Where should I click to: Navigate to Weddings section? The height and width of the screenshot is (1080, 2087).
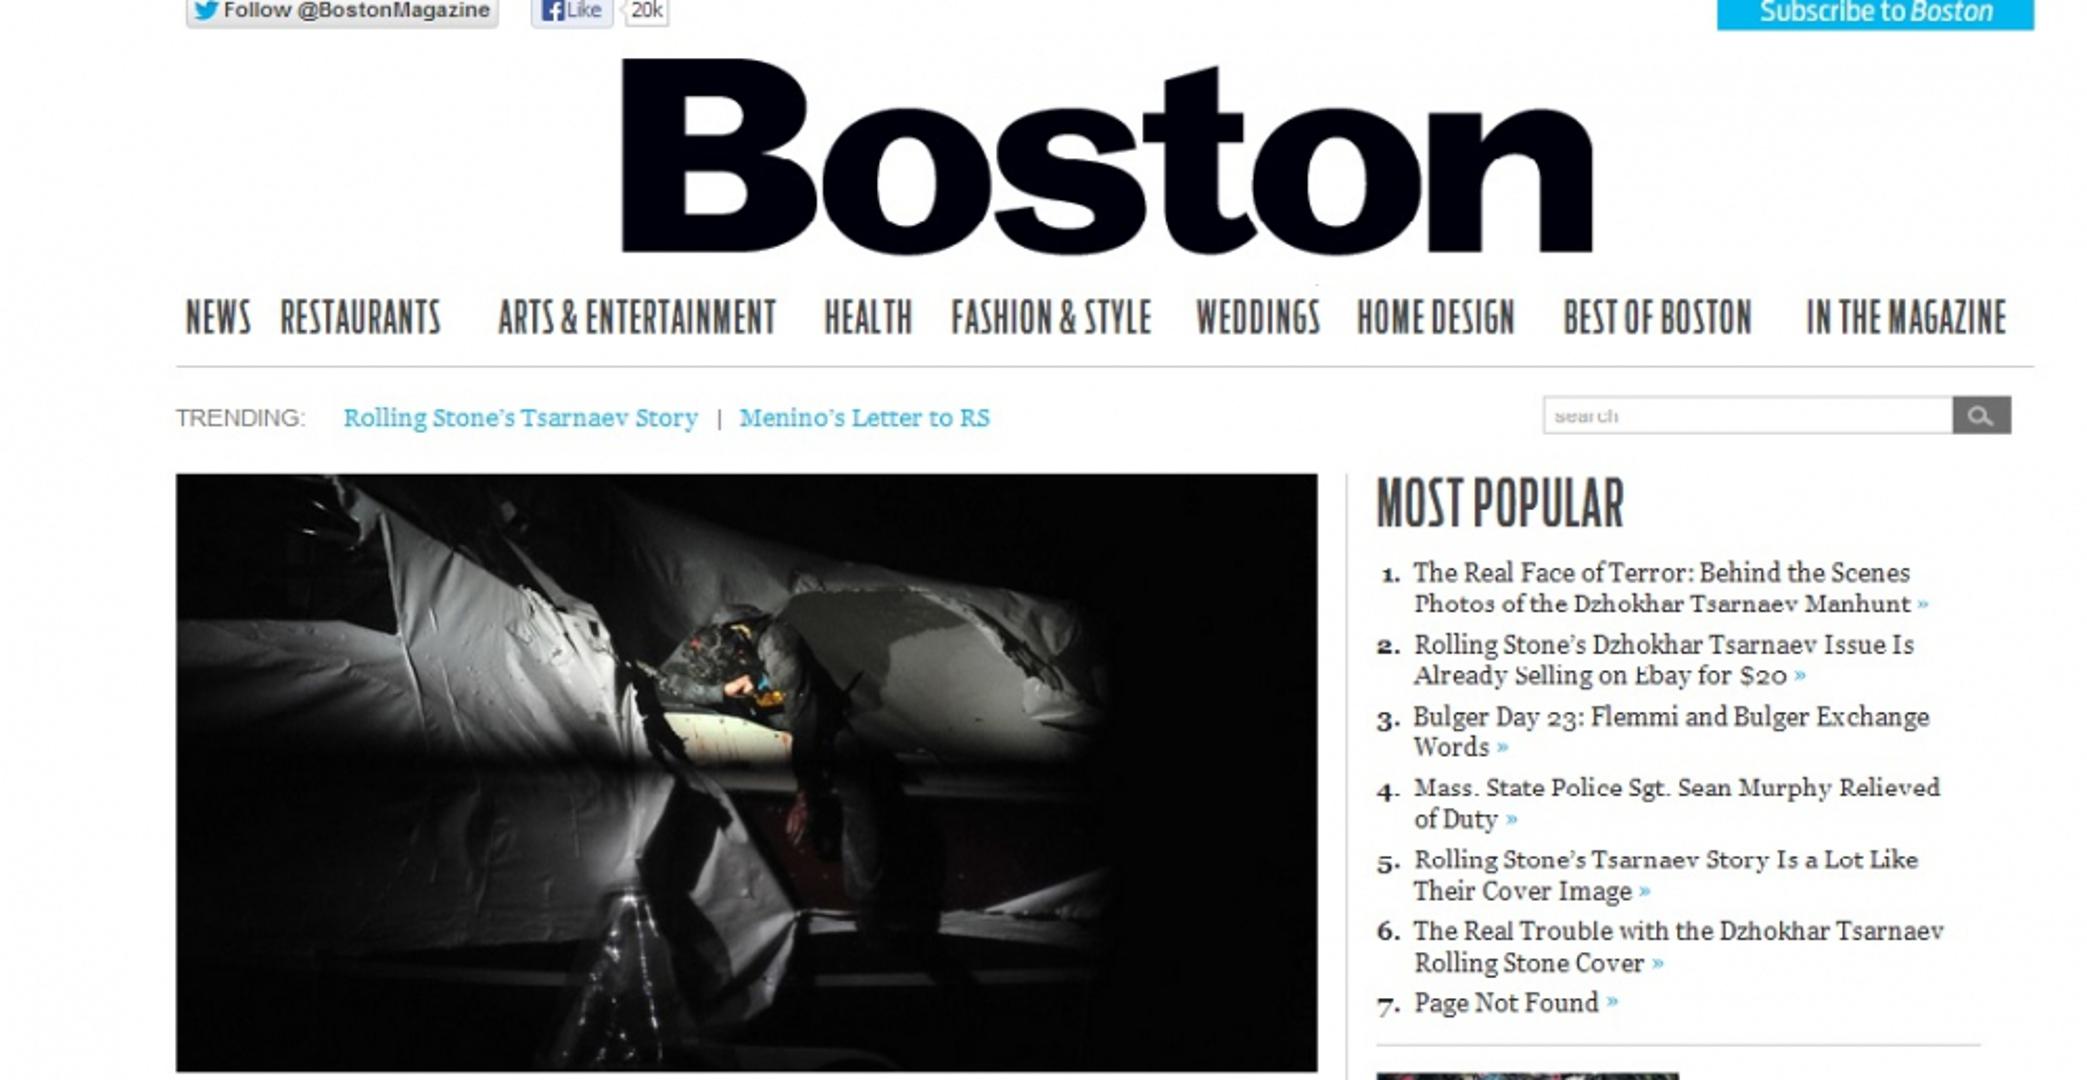coord(1258,318)
